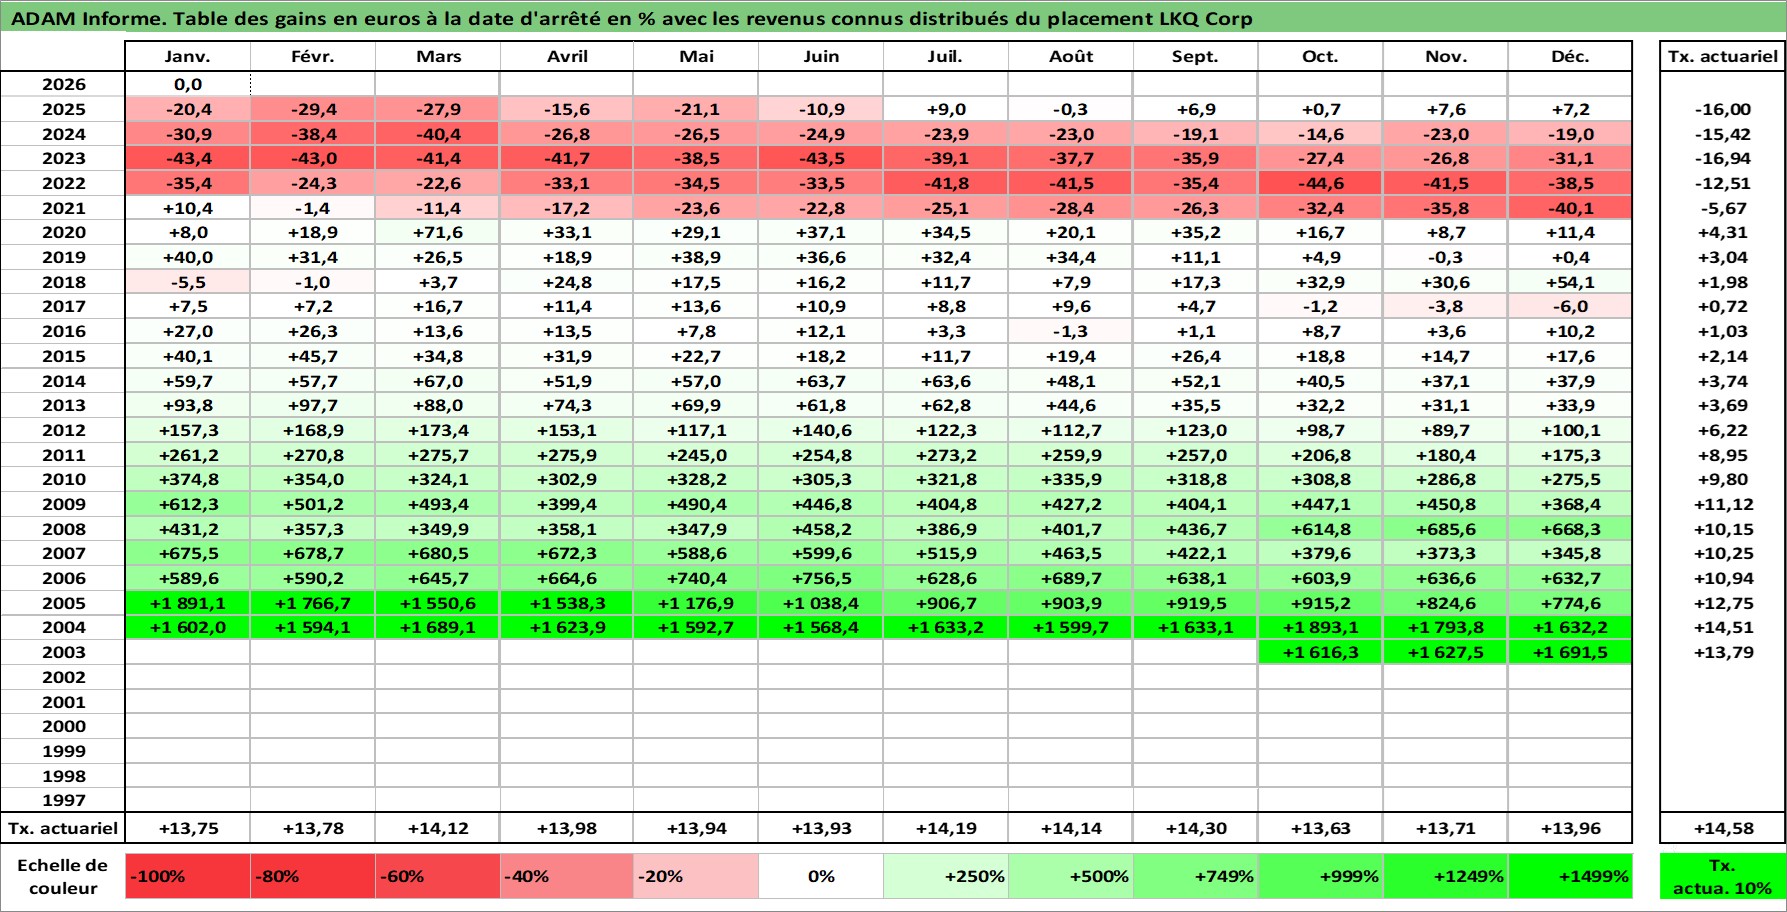The image size is (1787, 912).
Task: Click the -100% color scale swatch
Action: point(188,876)
